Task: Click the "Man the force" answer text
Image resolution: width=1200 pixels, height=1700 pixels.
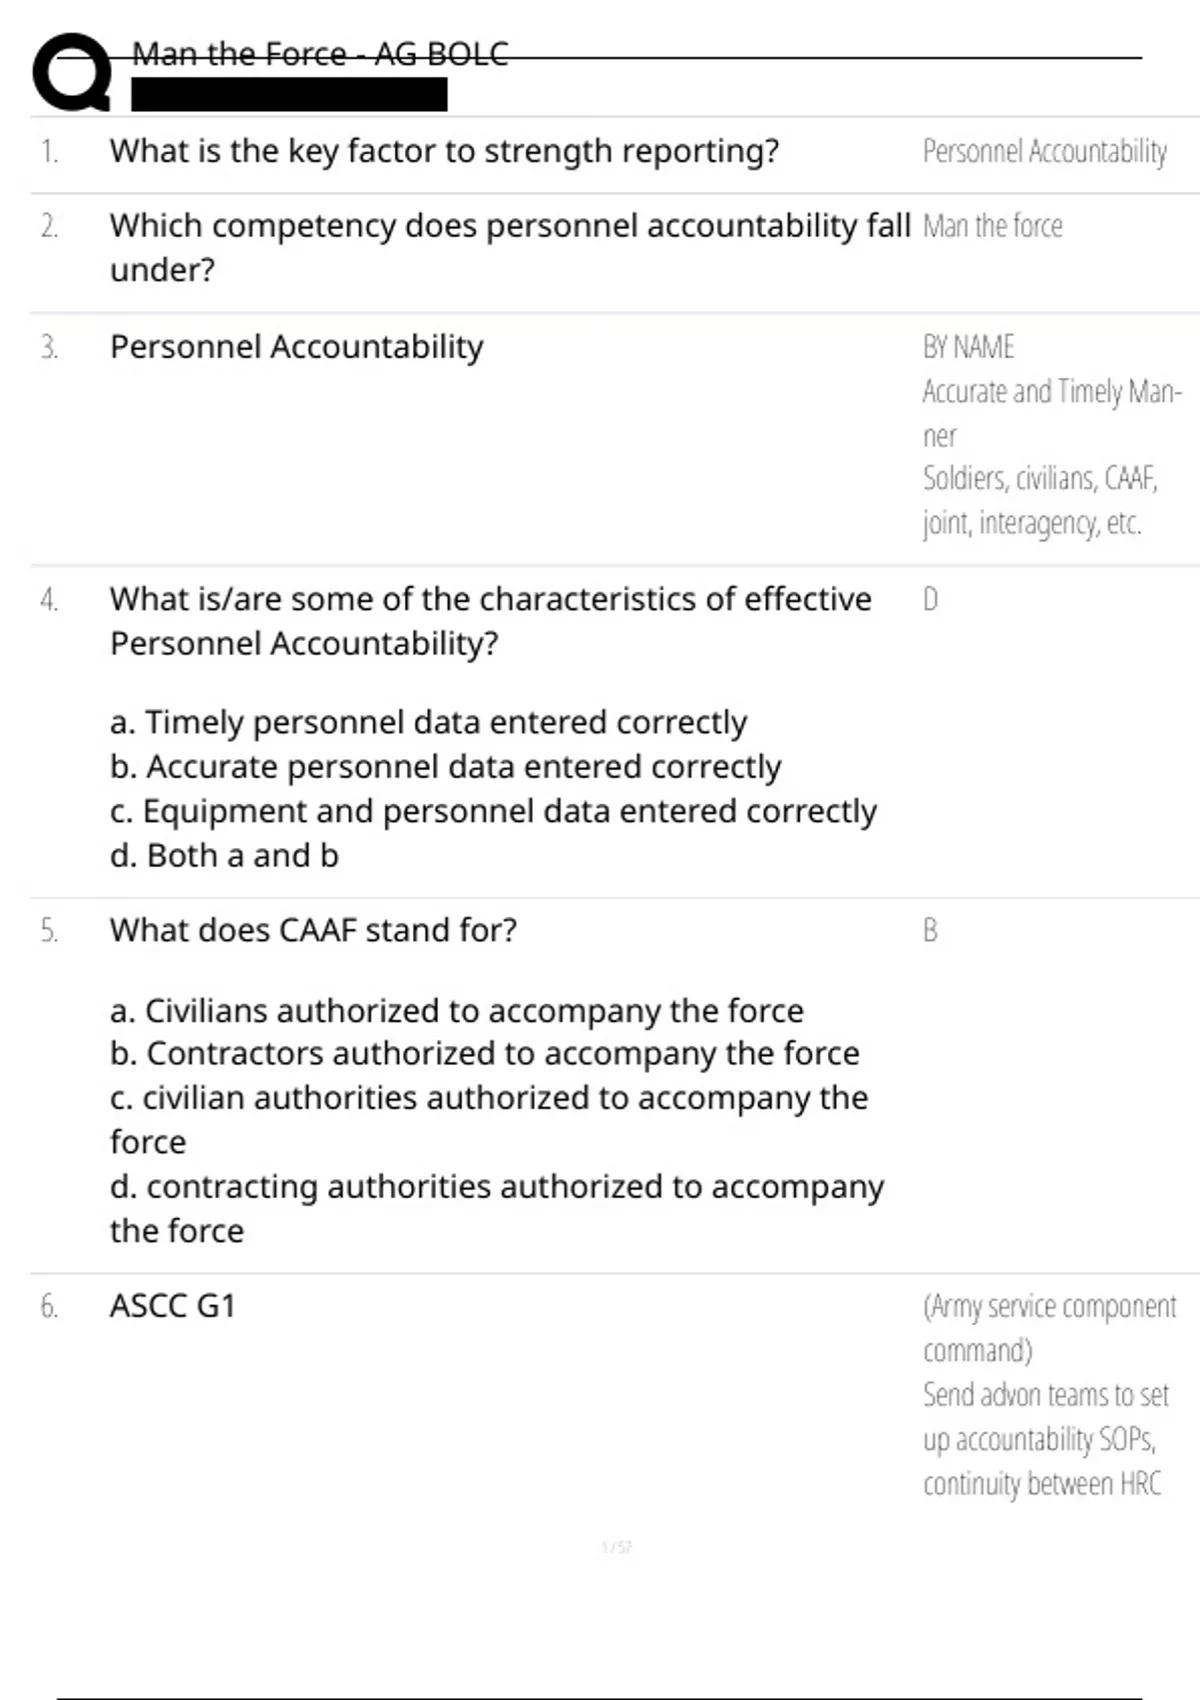Action: click(992, 227)
